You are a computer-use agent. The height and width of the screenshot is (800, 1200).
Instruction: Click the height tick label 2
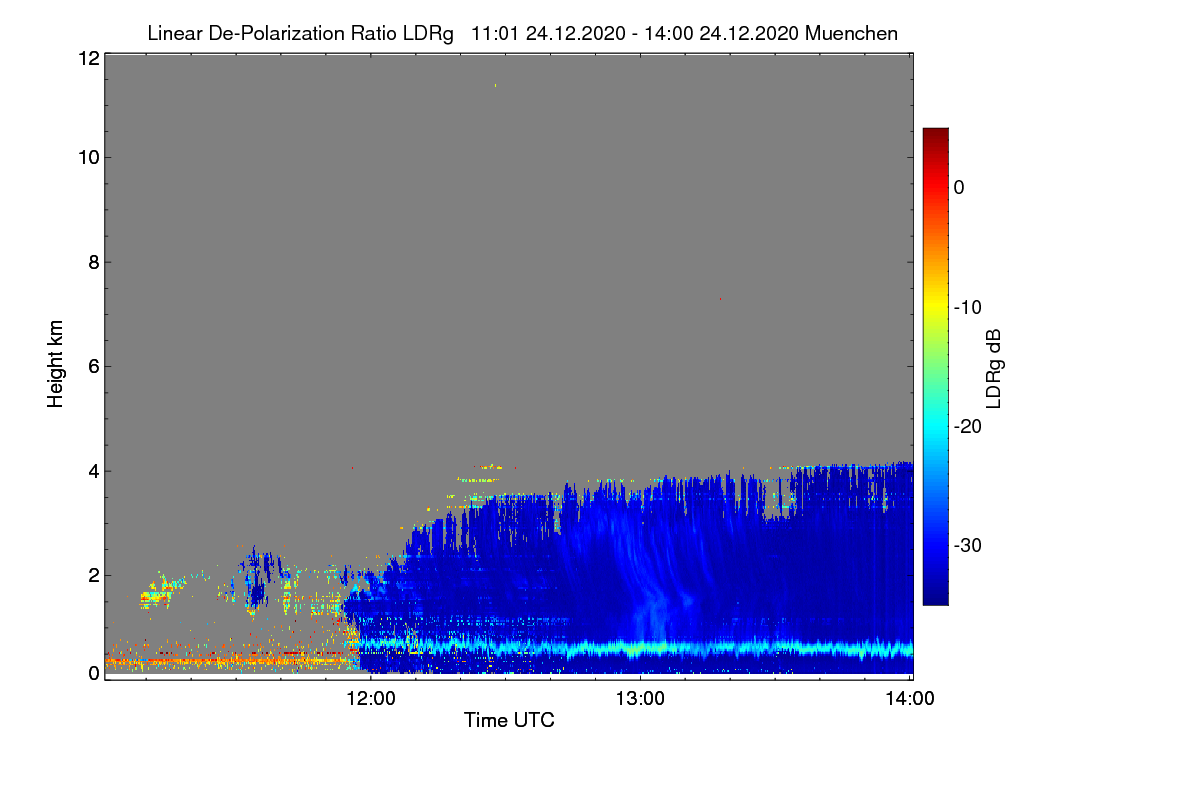[93, 575]
